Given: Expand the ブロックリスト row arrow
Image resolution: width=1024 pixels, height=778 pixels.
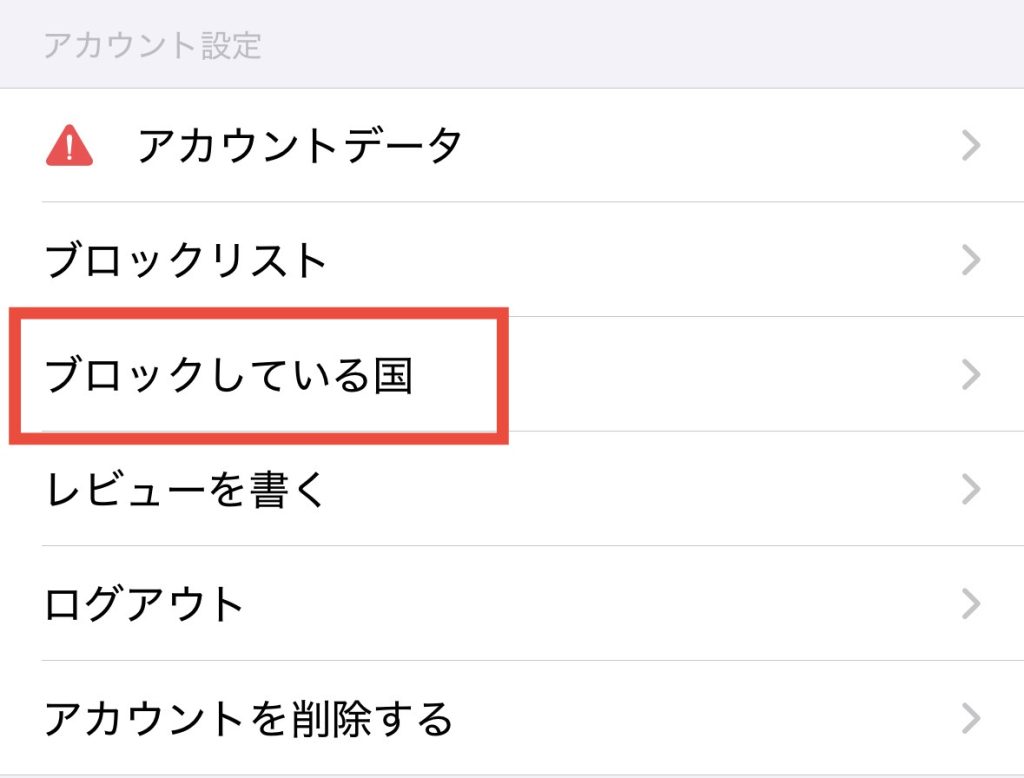Looking at the screenshot, I should click(970, 261).
